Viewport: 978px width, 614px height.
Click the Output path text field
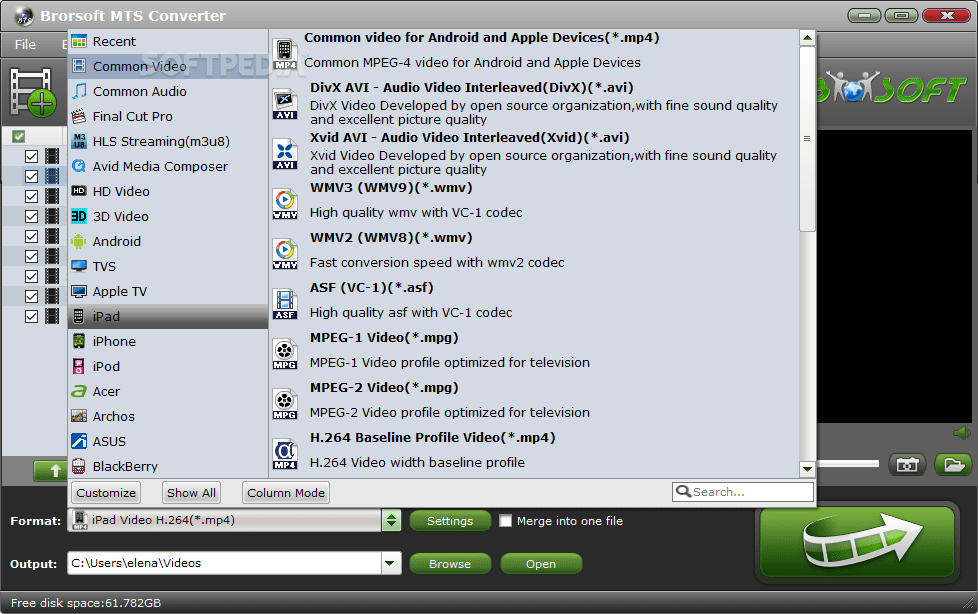[x=225, y=563]
